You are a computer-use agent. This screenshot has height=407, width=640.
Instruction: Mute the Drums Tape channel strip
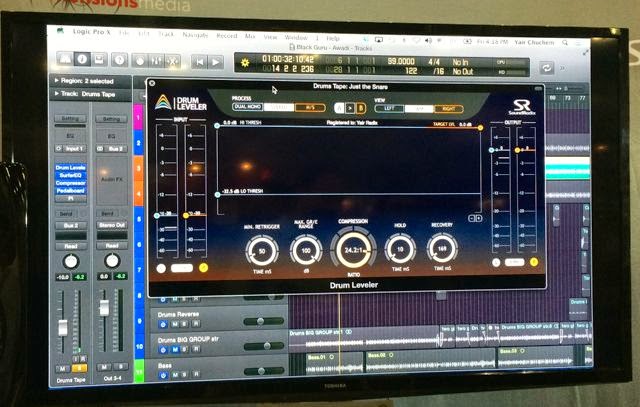[x=62, y=369]
